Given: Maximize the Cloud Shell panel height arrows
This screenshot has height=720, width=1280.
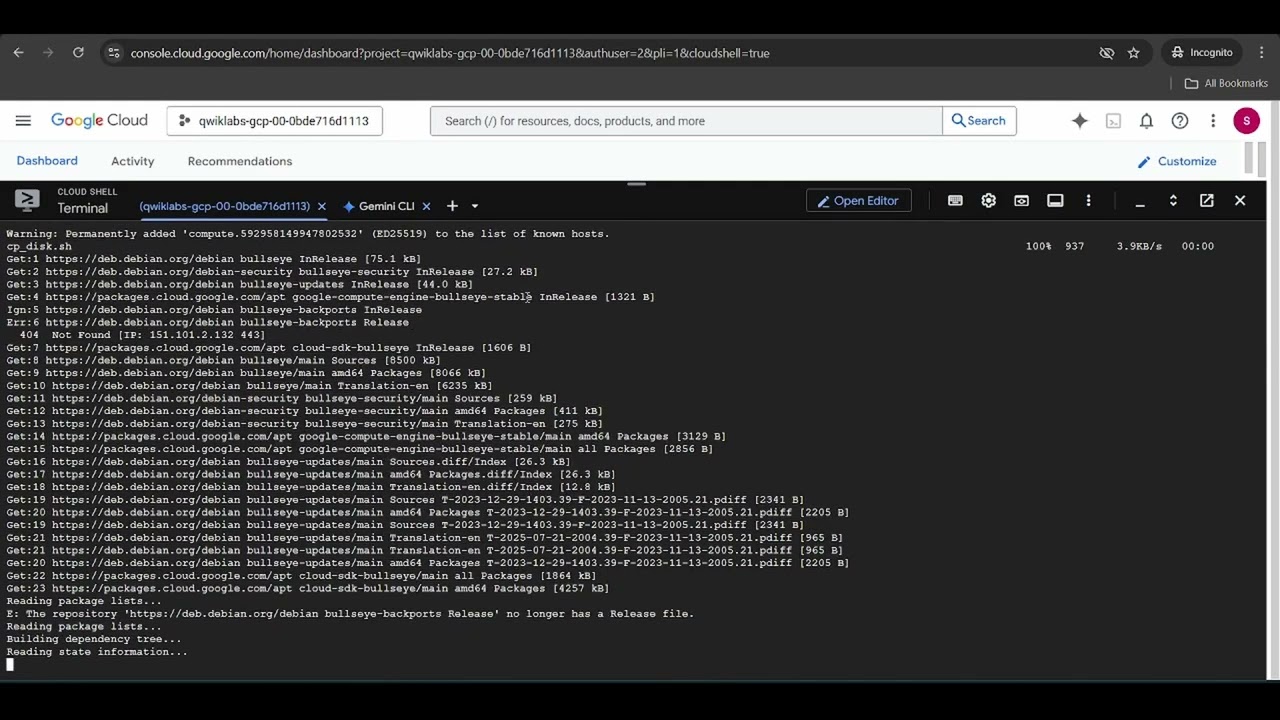Looking at the screenshot, I should [1173, 201].
